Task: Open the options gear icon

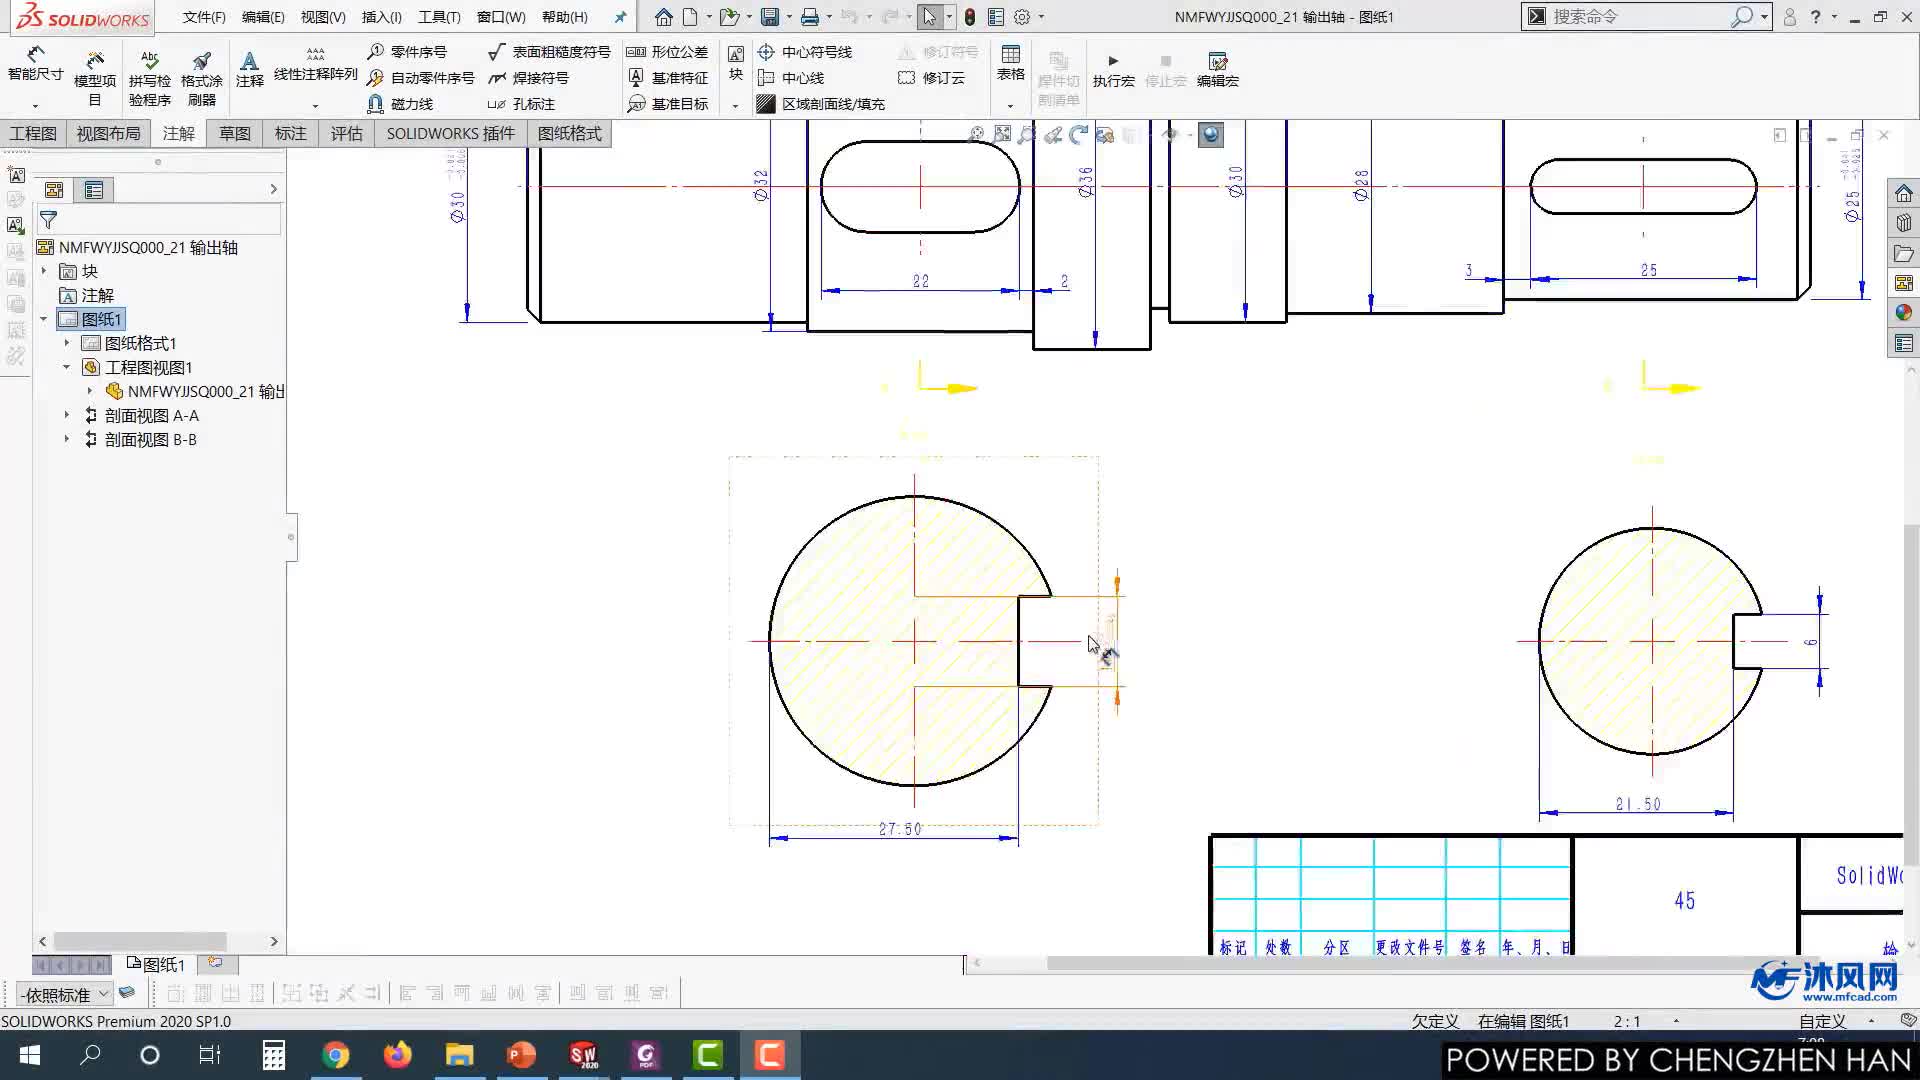Action: [1022, 17]
